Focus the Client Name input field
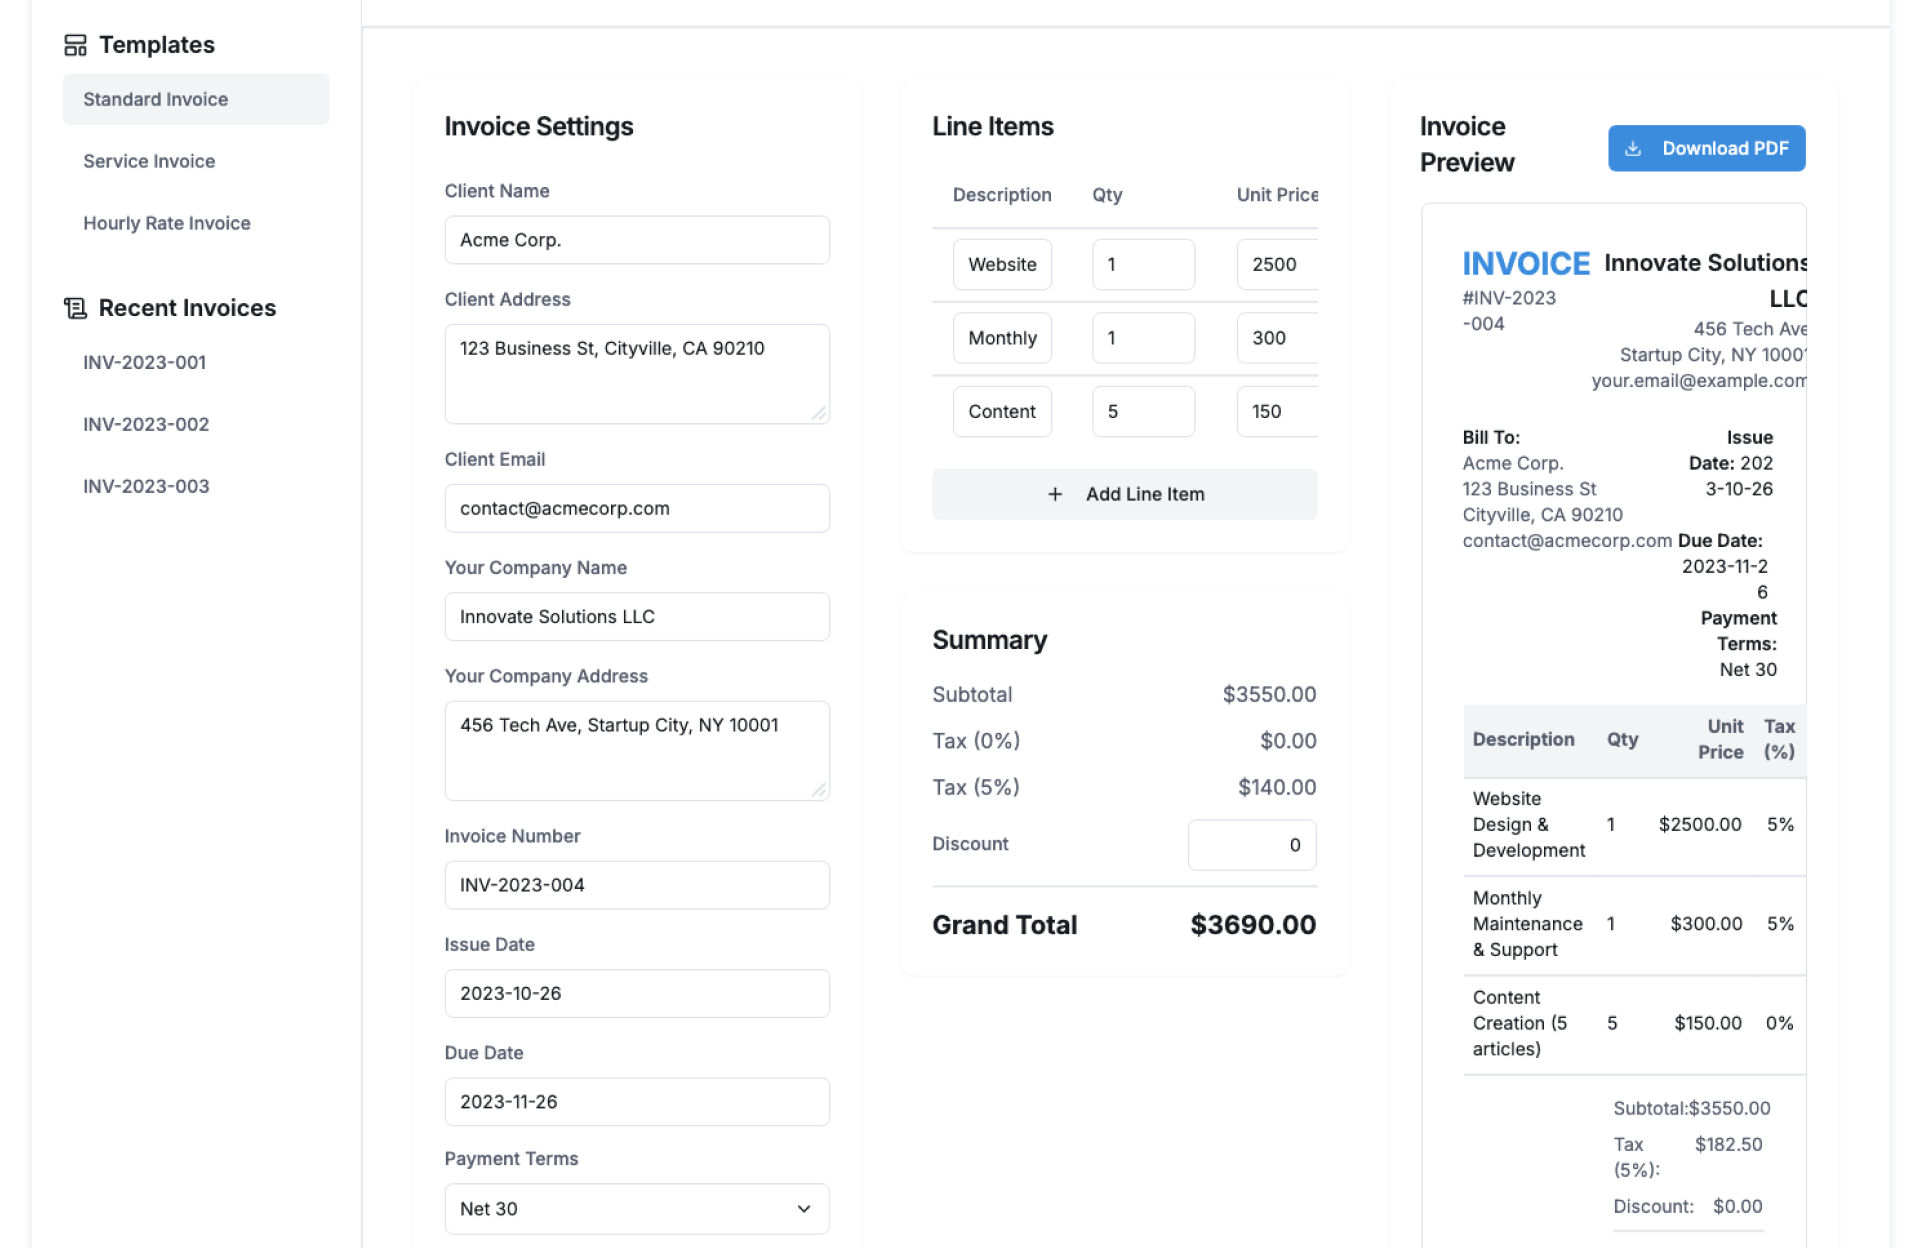This screenshot has width=1920, height=1248. click(636, 240)
